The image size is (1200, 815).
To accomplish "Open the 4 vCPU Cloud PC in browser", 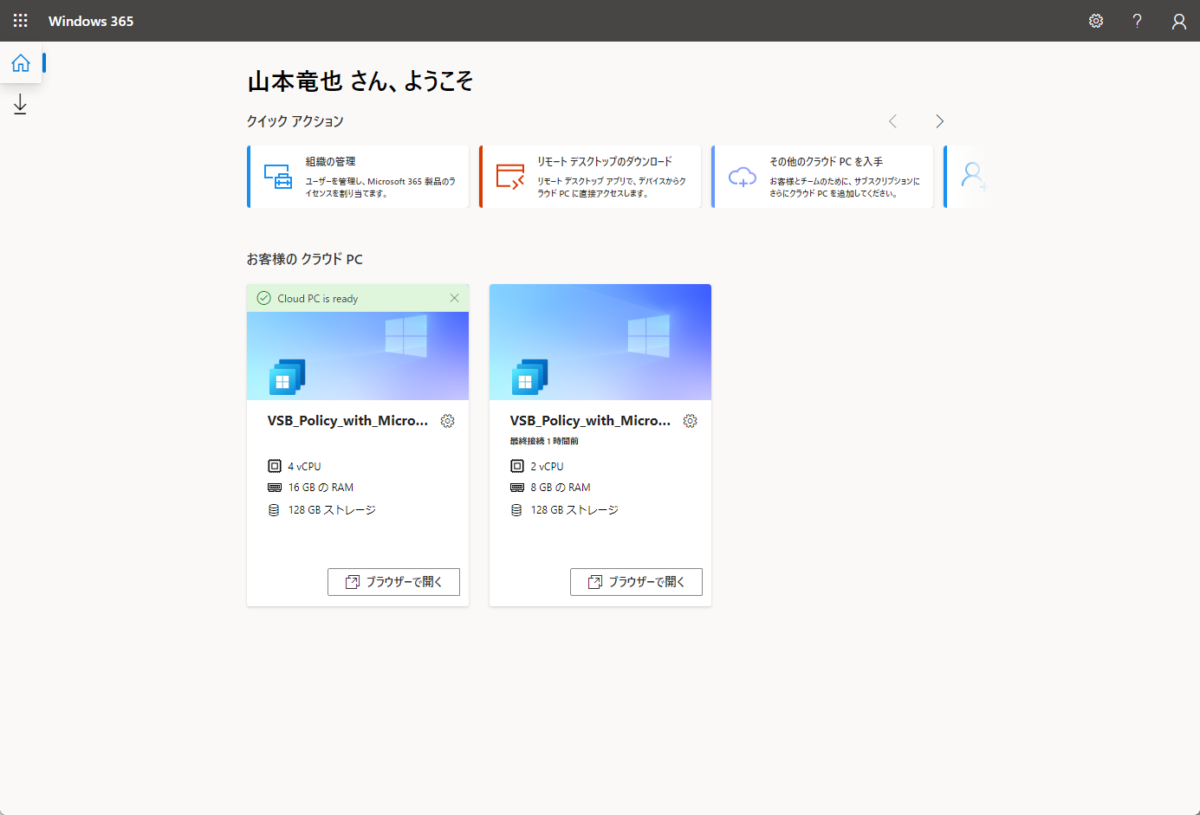I will pos(394,582).
